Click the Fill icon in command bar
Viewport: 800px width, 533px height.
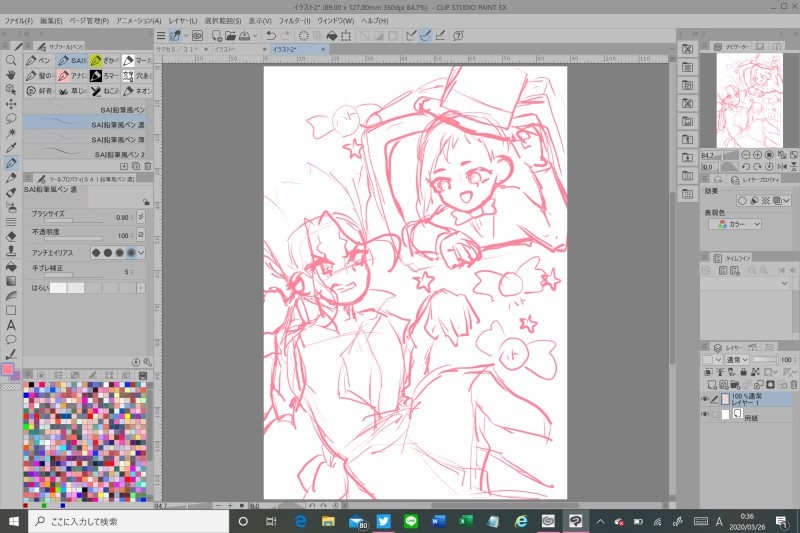click(332, 36)
